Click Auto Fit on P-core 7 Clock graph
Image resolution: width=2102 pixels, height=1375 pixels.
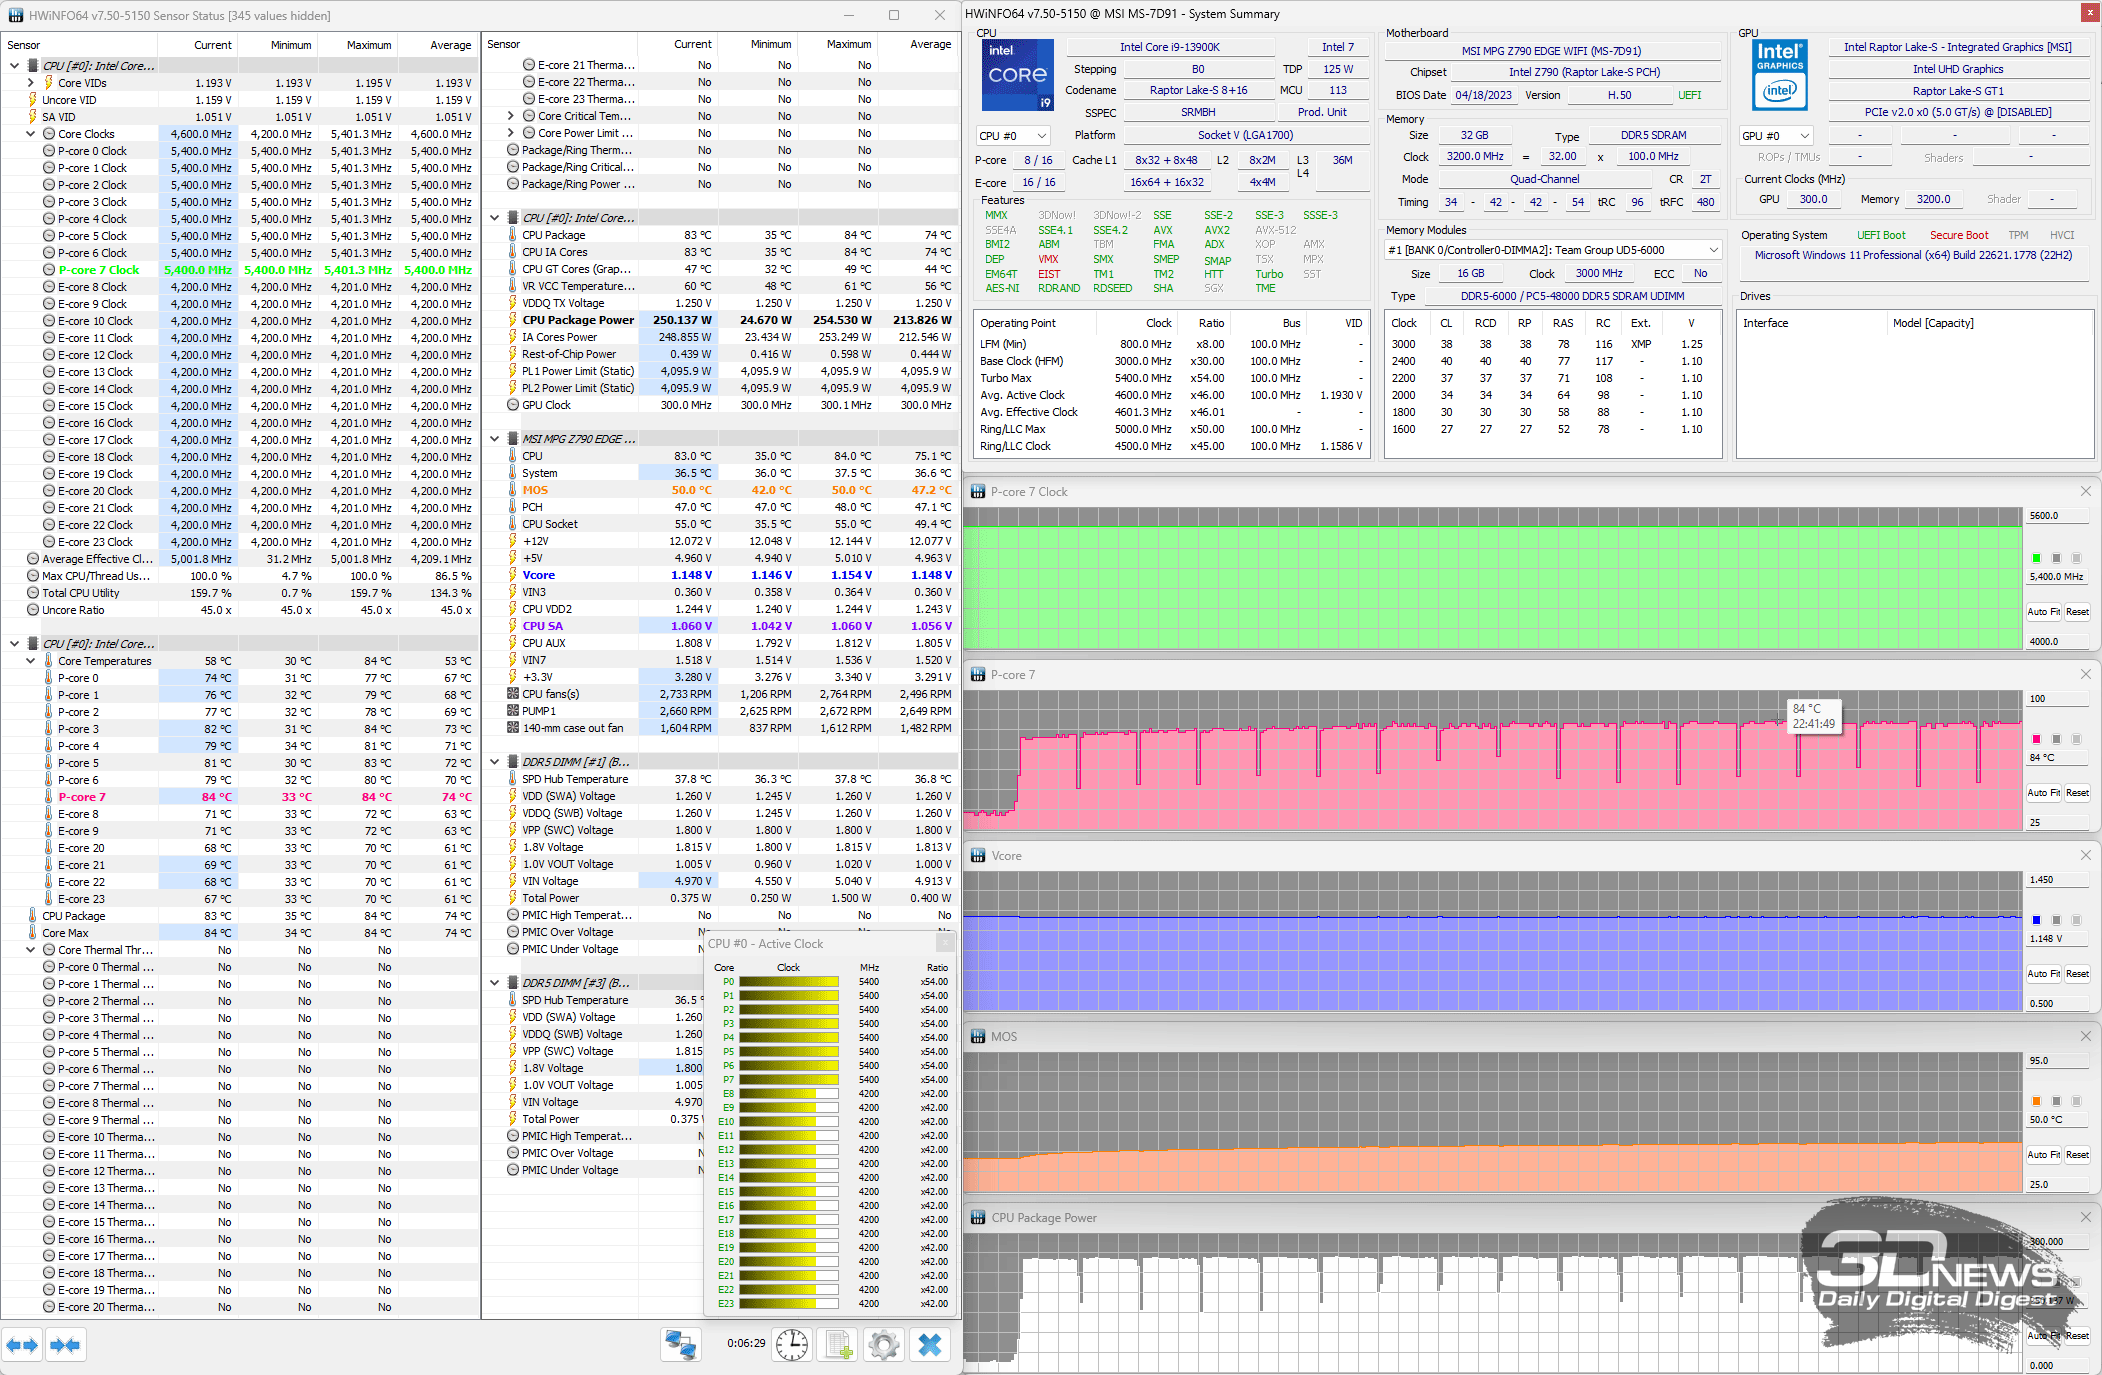coord(2043,612)
